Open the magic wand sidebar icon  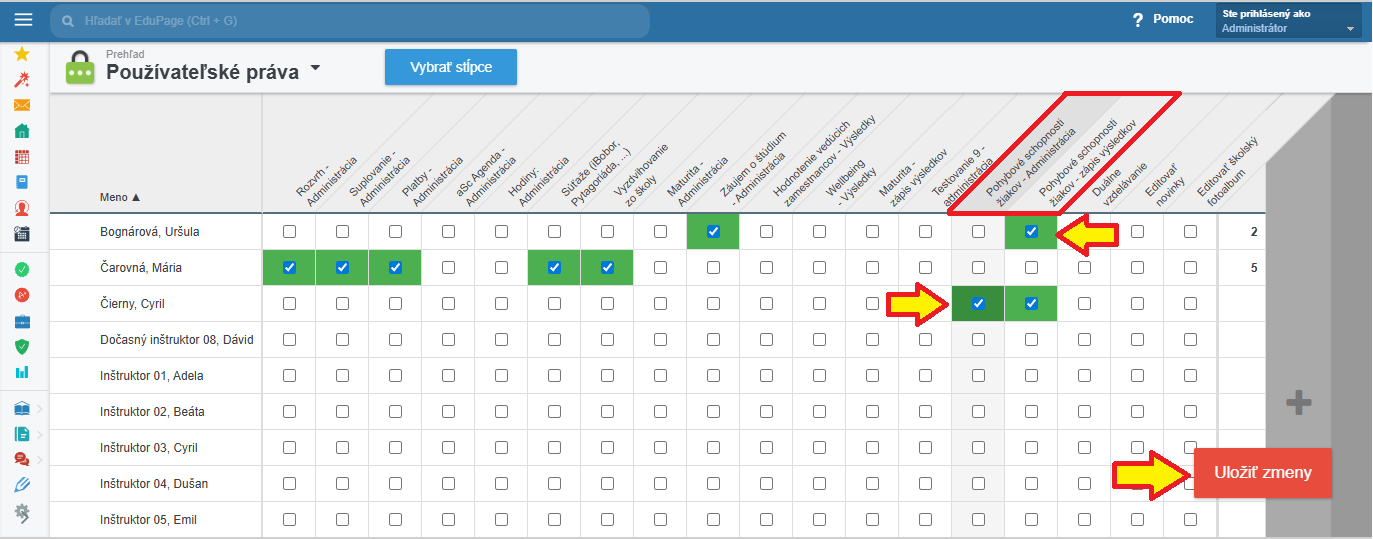coord(22,80)
